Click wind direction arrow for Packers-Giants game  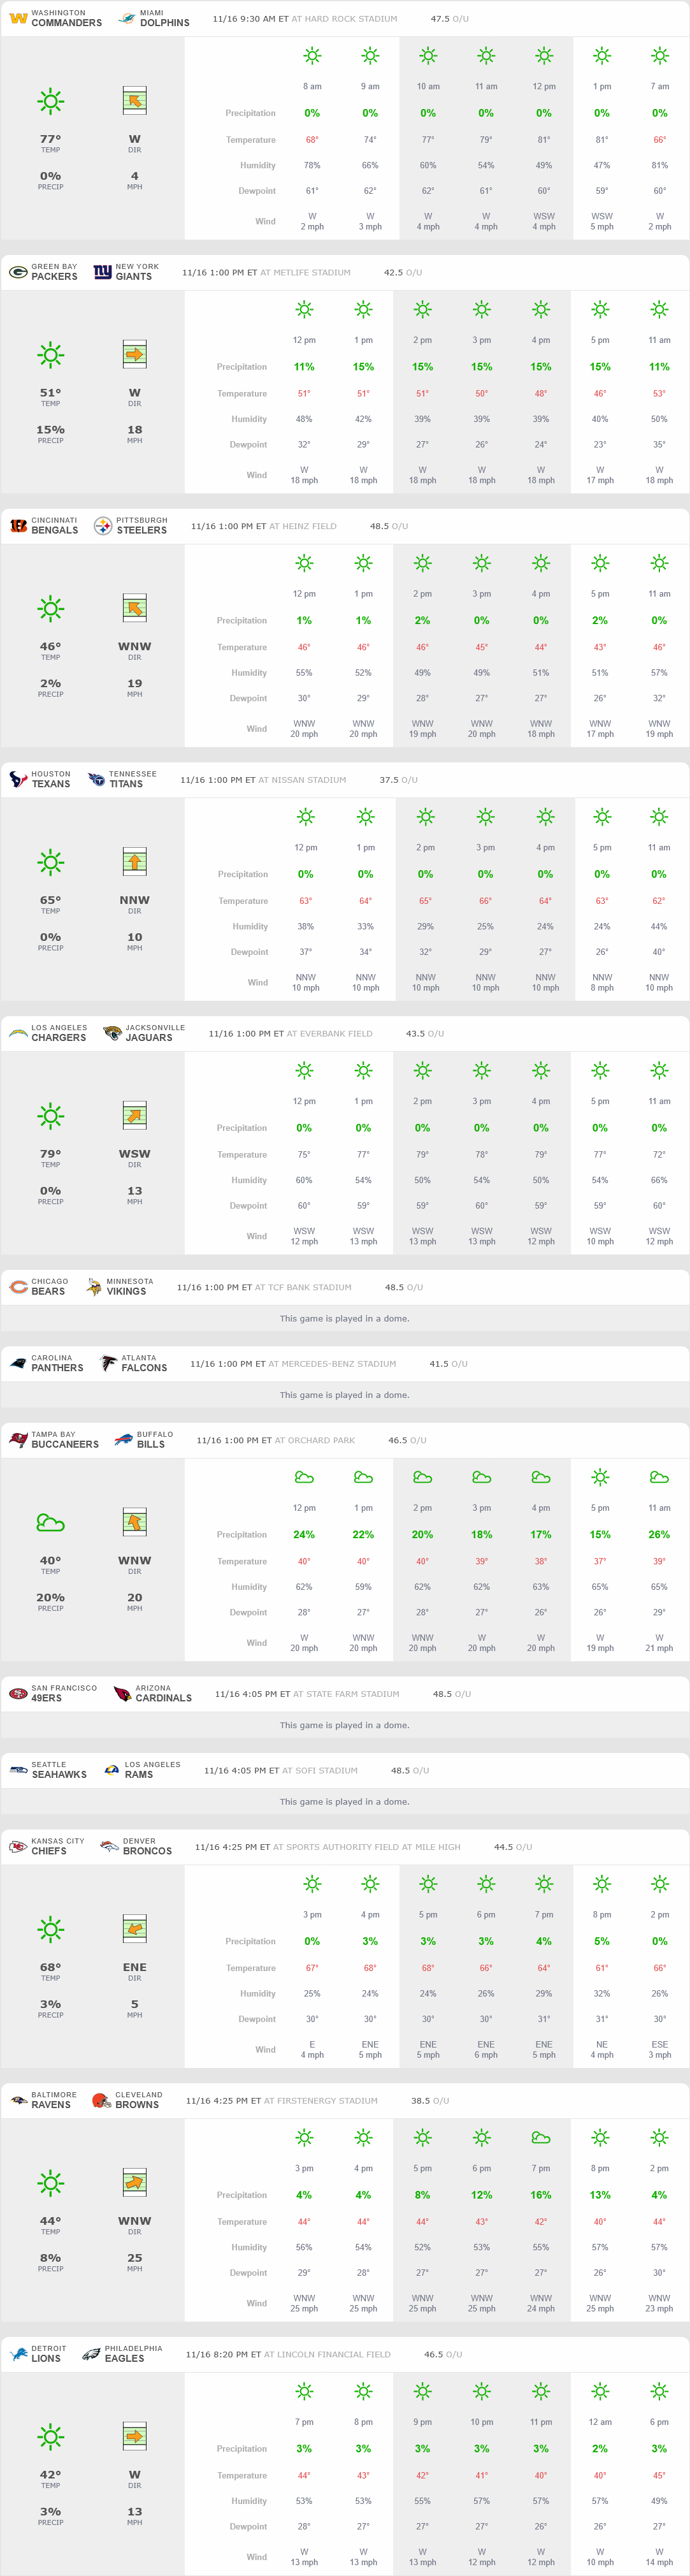134,355
